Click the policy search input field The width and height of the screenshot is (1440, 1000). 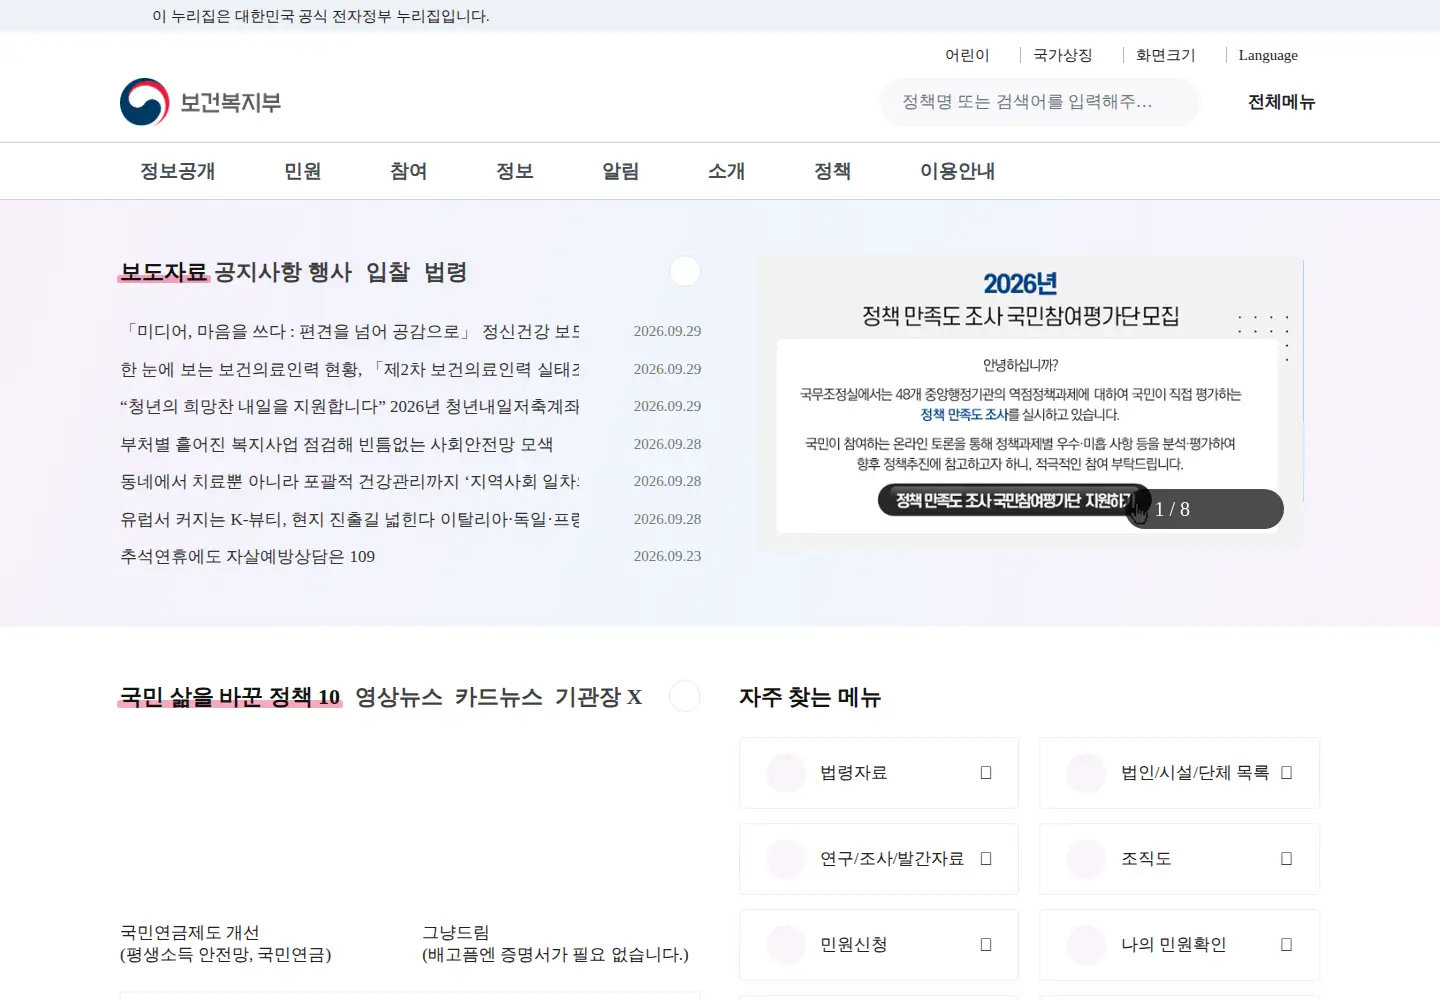[1040, 102]
